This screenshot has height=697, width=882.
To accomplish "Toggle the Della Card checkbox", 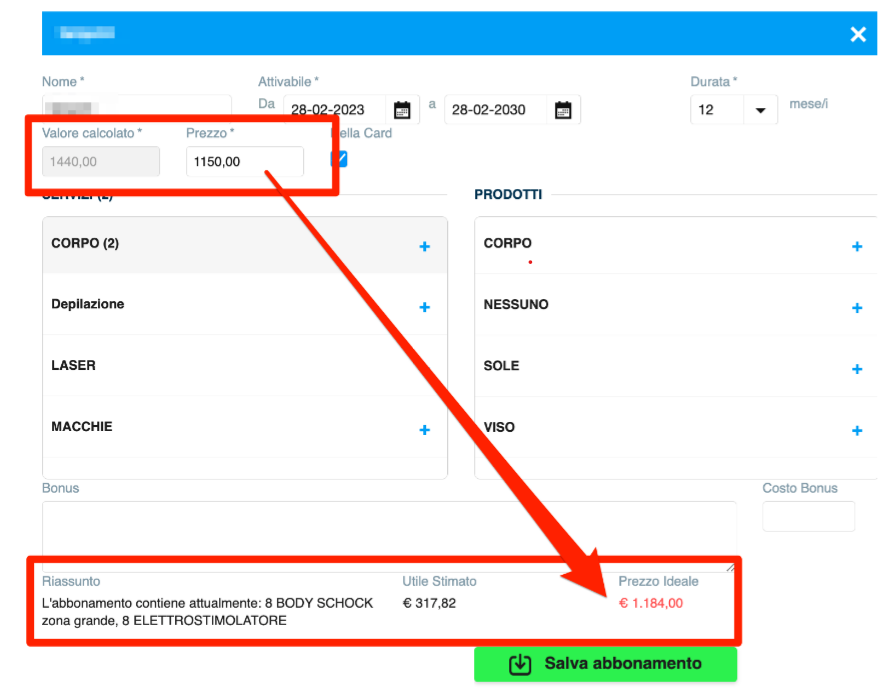I will 339,158.
